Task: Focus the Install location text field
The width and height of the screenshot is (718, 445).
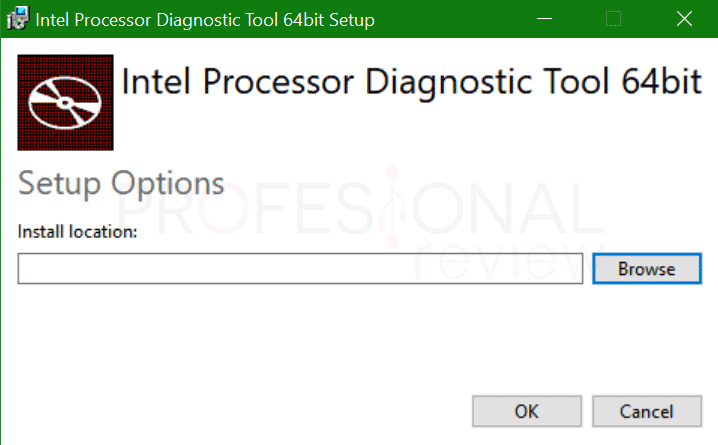Action: [300, 269]
